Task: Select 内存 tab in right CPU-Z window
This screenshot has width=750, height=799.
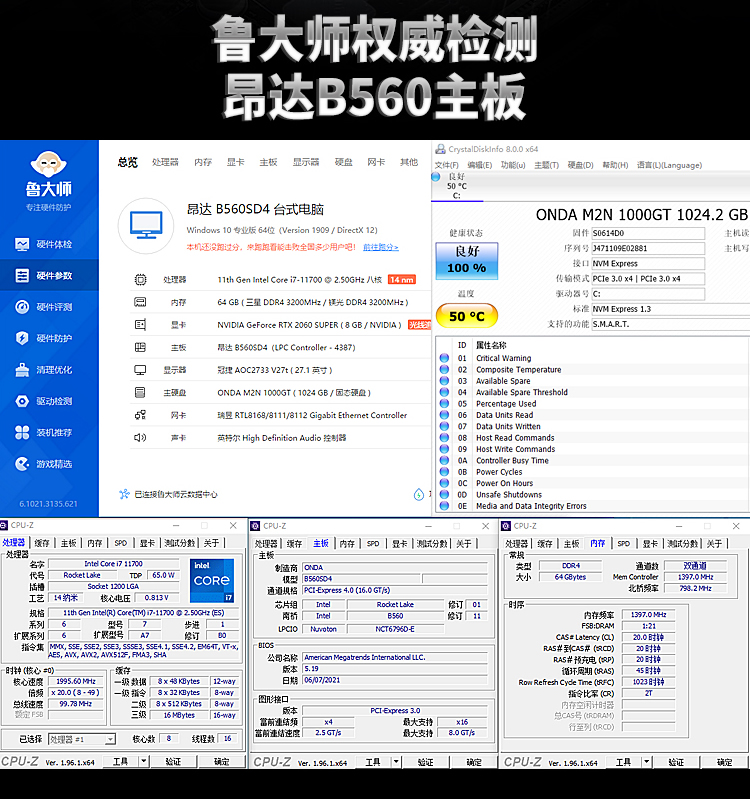Action: tap(597, 544)
